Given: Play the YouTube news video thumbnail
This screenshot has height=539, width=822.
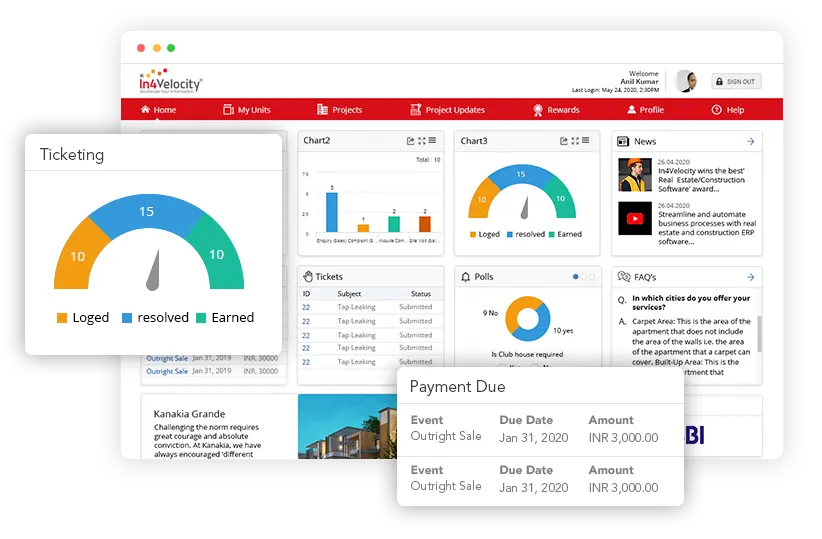Looking at the screenshot, I should 634,217.
